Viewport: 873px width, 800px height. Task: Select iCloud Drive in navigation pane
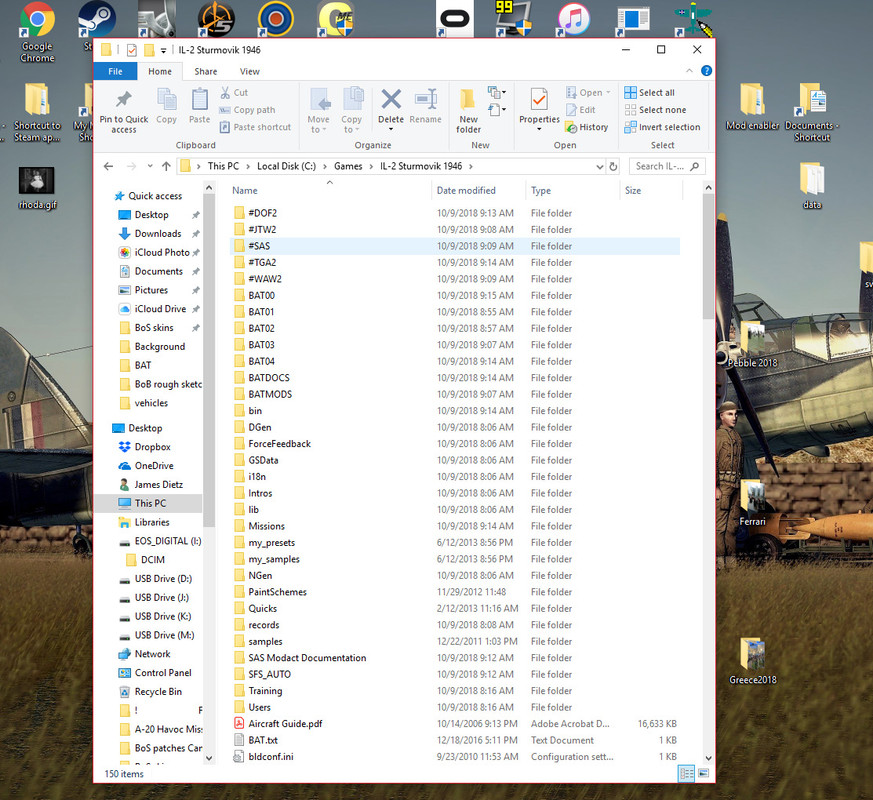point(160,309)
